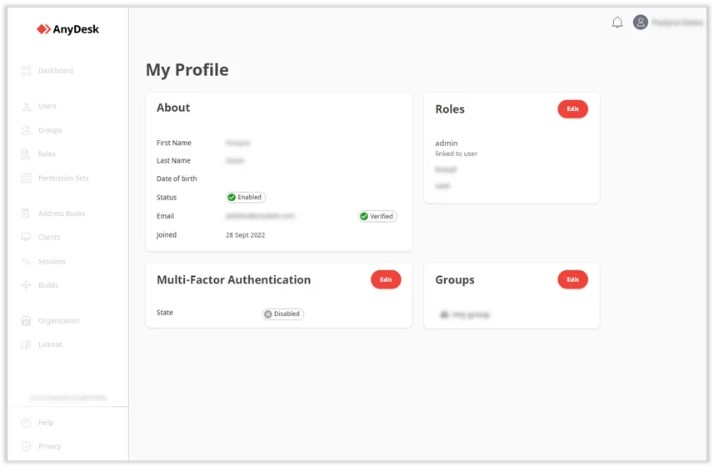This screenshot has width=712, height=467.
Task: Click the Roles sidebar icon
Action: pos(26,154)
